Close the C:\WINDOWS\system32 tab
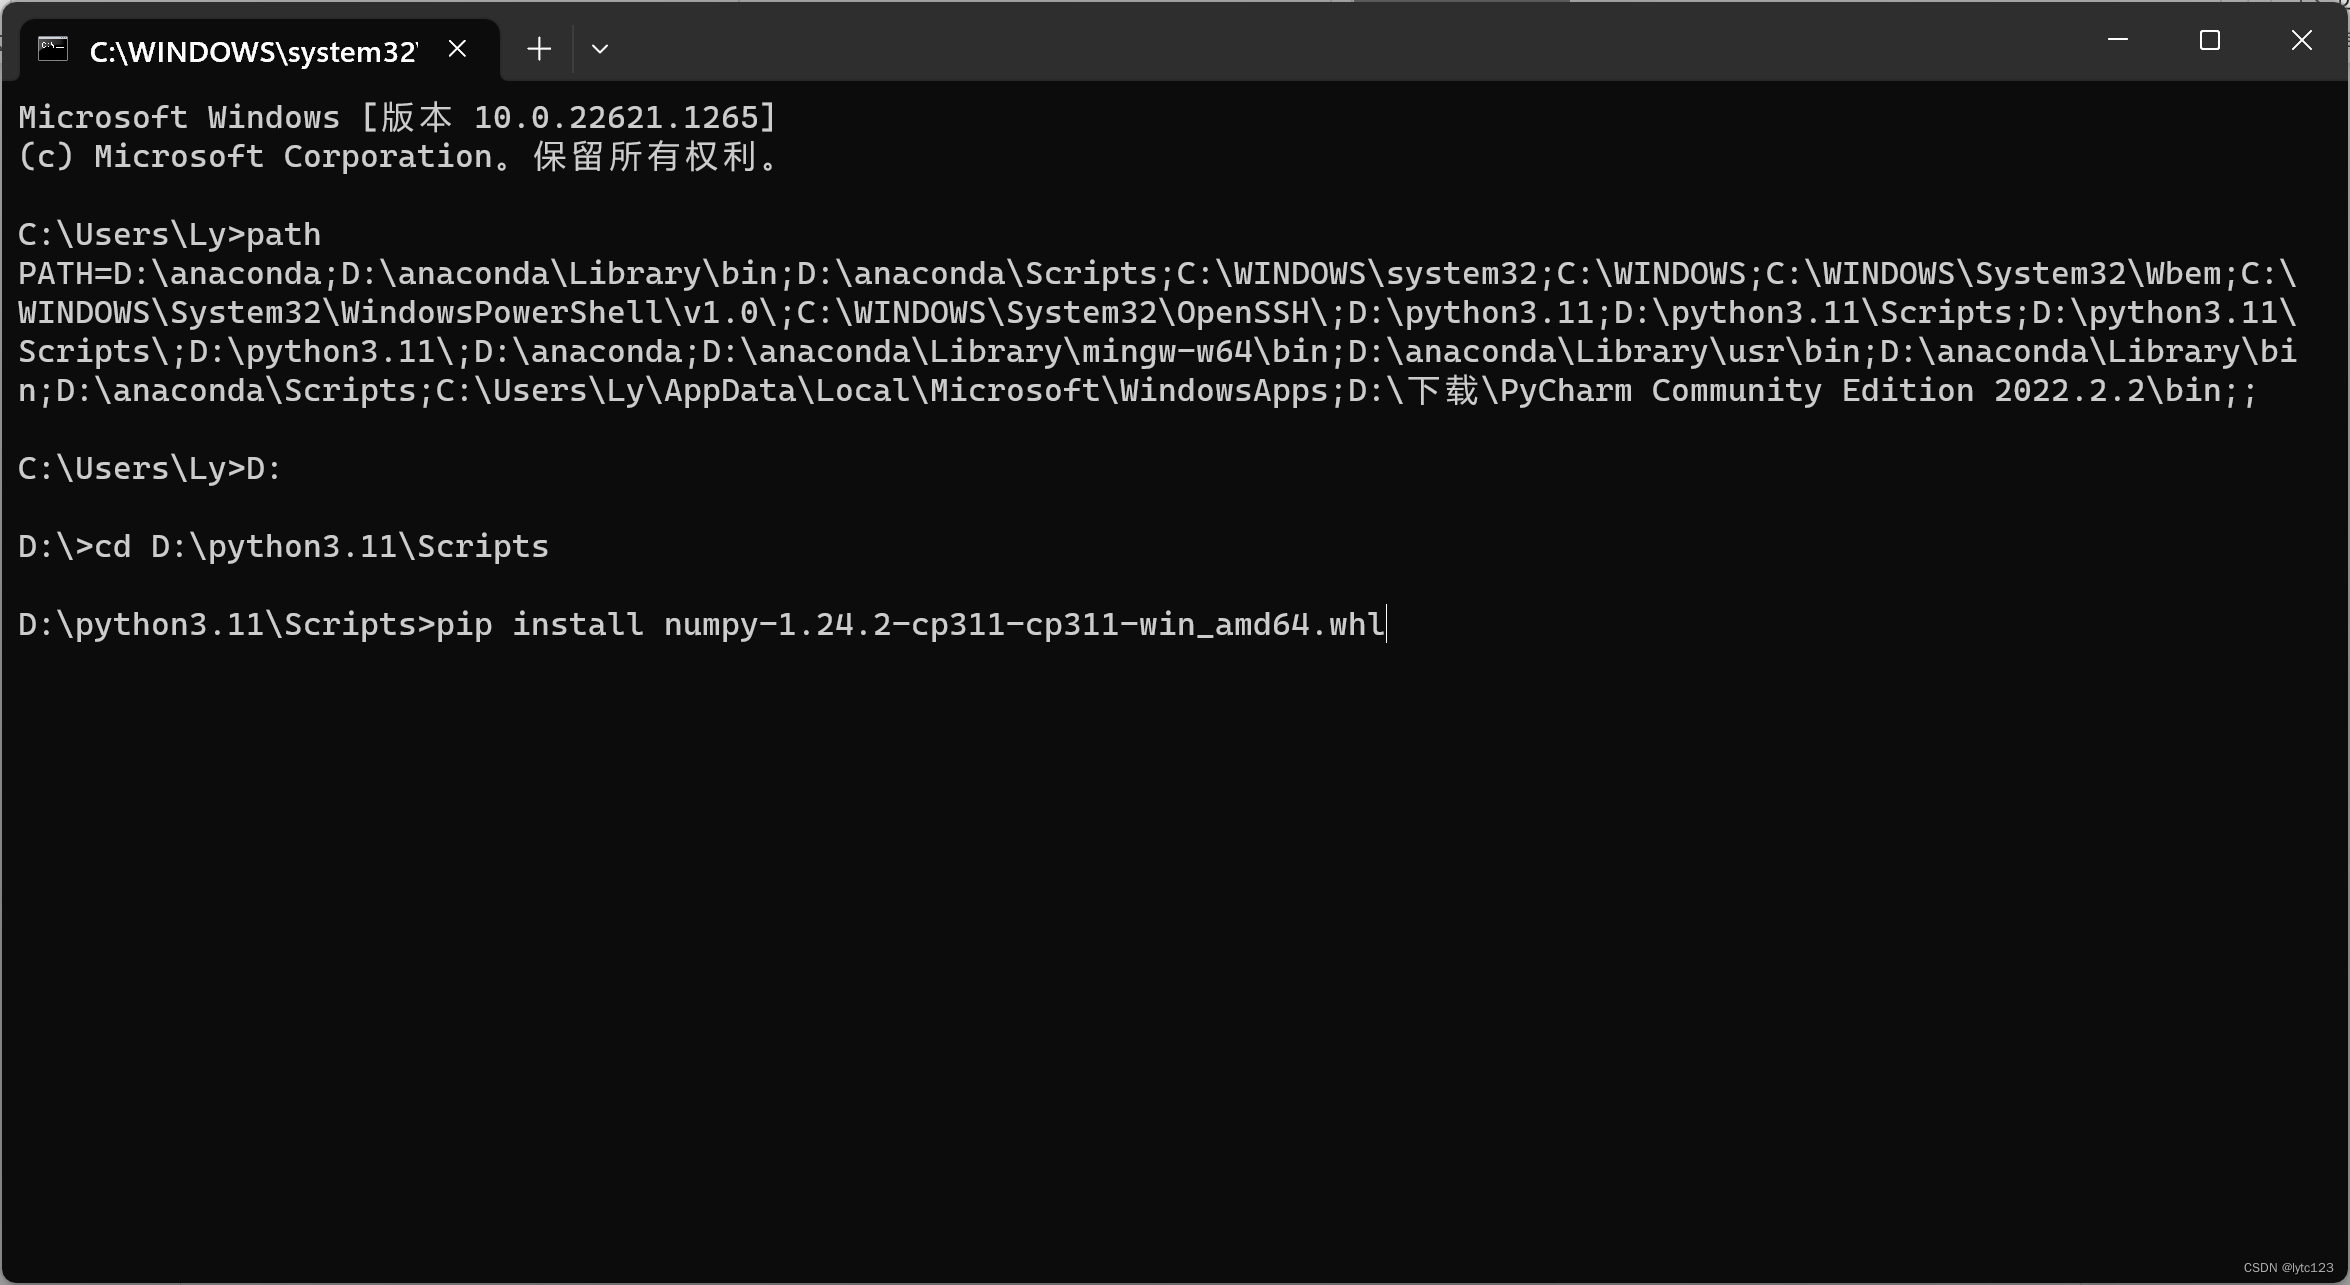This screenshot has width=2350, height=1285. click(x=458, y=47)
